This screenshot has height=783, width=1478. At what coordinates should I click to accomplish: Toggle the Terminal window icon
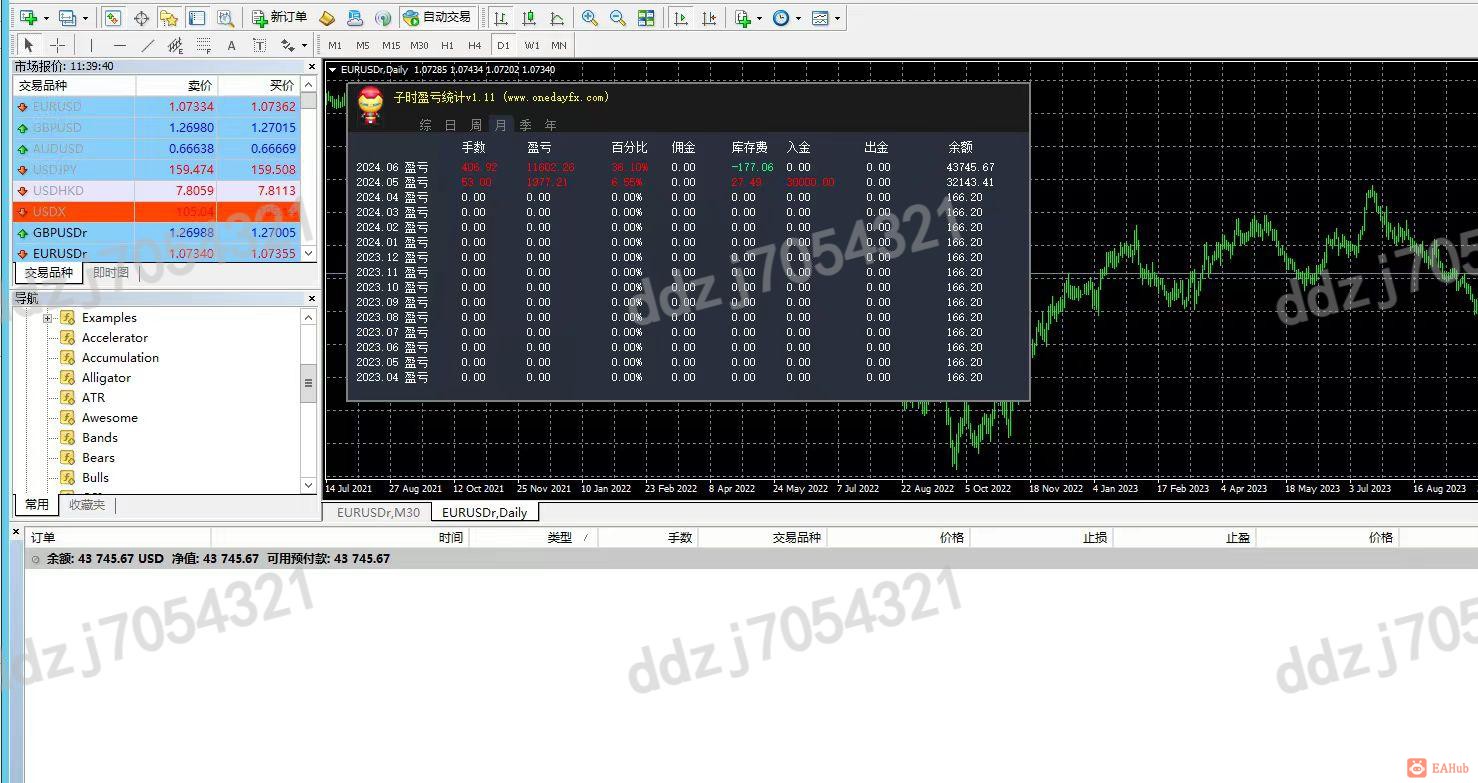(x=197, y=18)
